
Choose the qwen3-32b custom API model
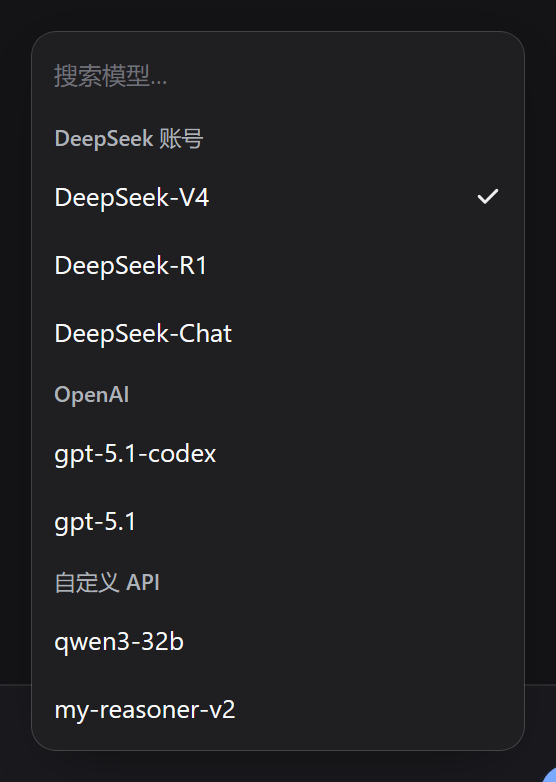click(278, 642)
